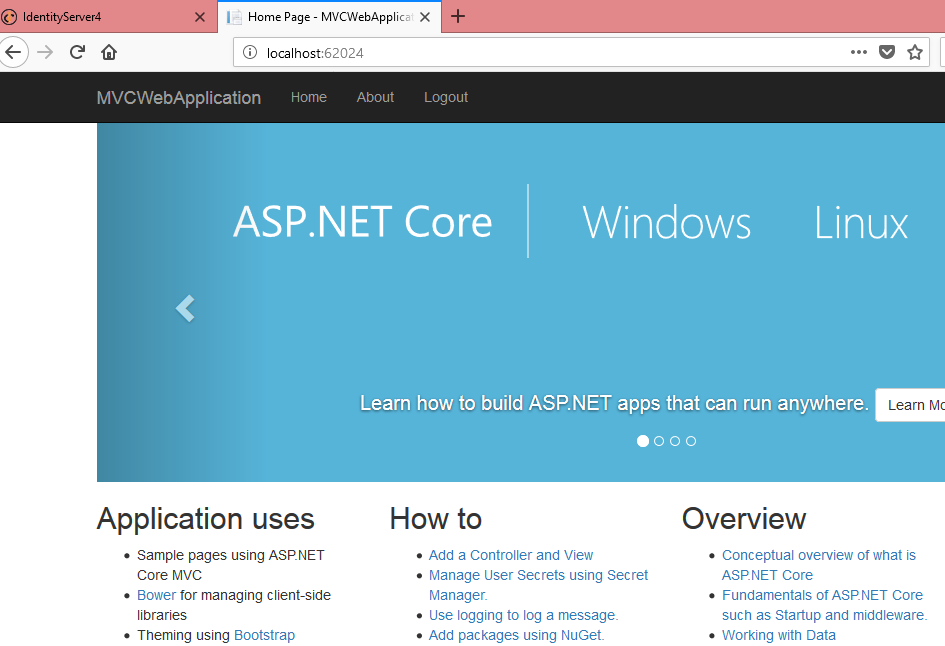Click Logout in the navbar
Screen dimensions: 945x646
446,97
